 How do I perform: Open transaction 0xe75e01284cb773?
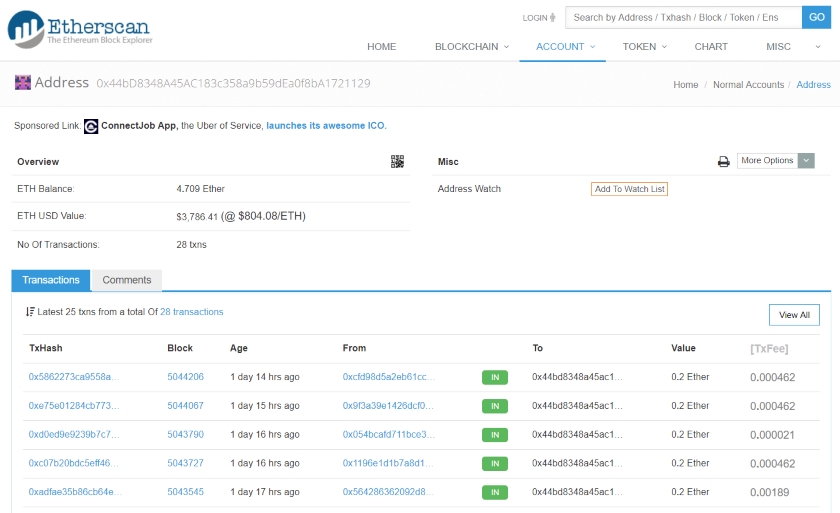pyautogui.click(x=74, y=406)
